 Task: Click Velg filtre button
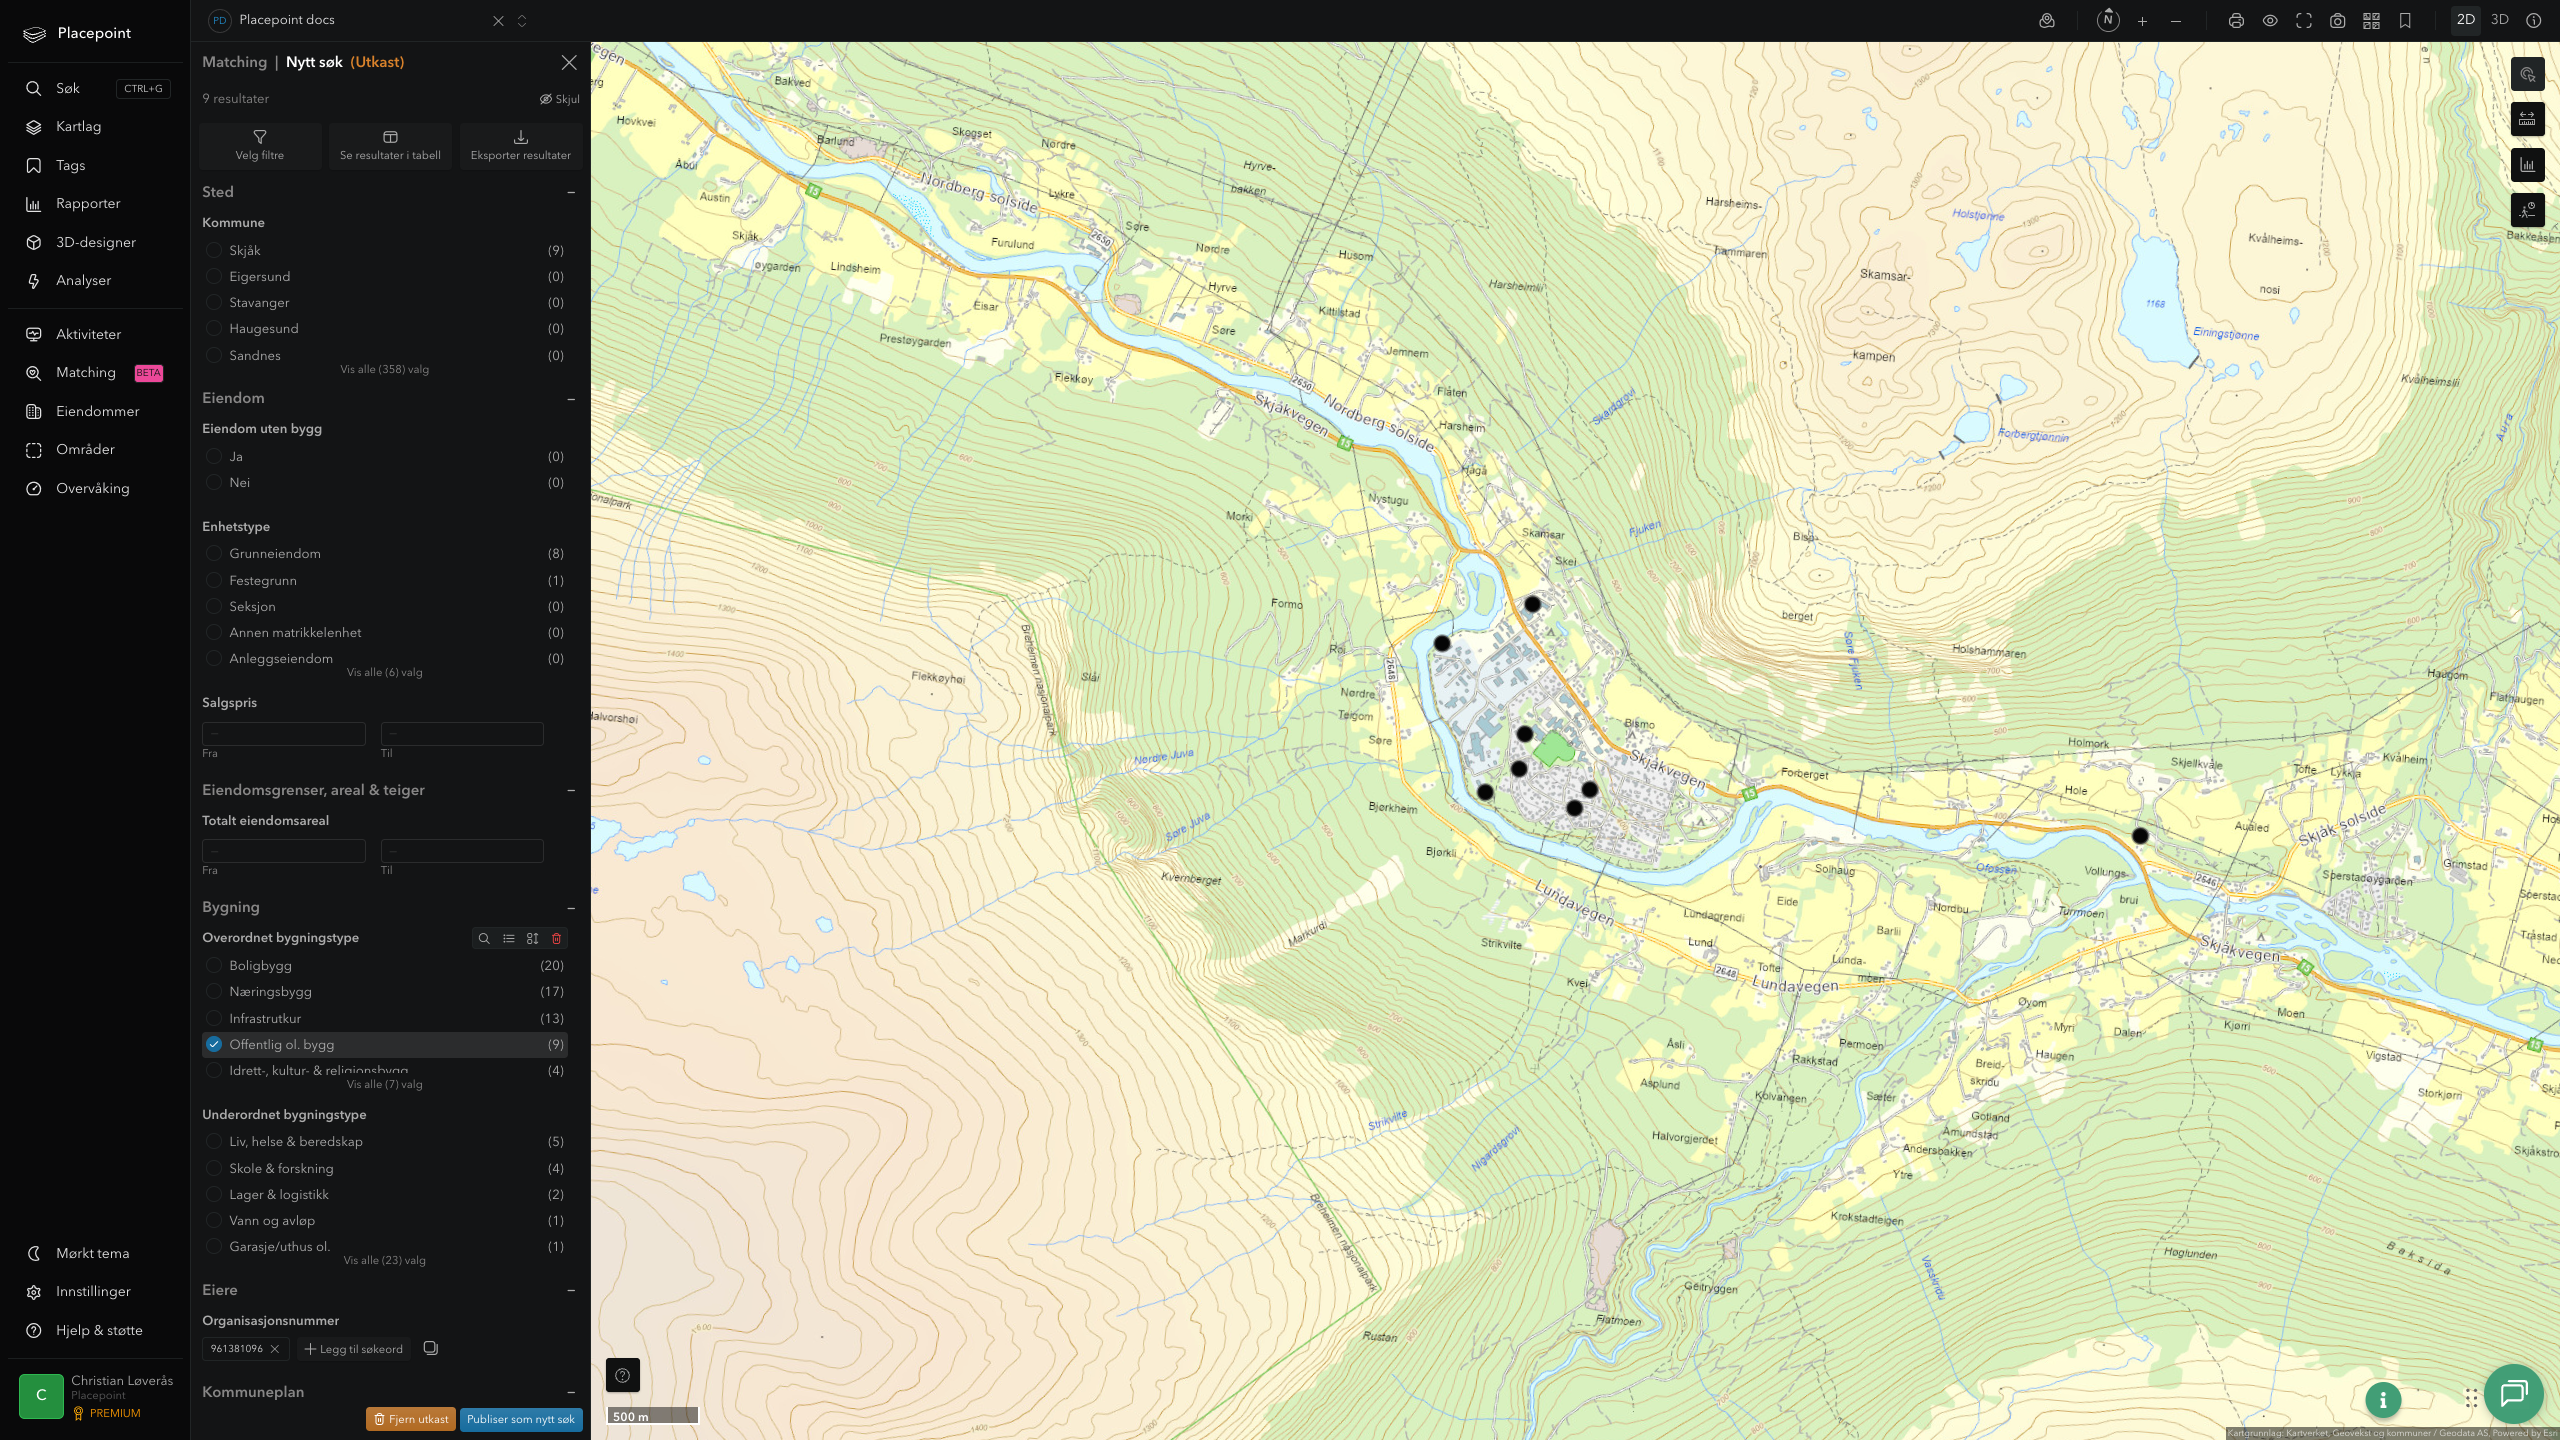pyautogui.click(x=260, y=145)
